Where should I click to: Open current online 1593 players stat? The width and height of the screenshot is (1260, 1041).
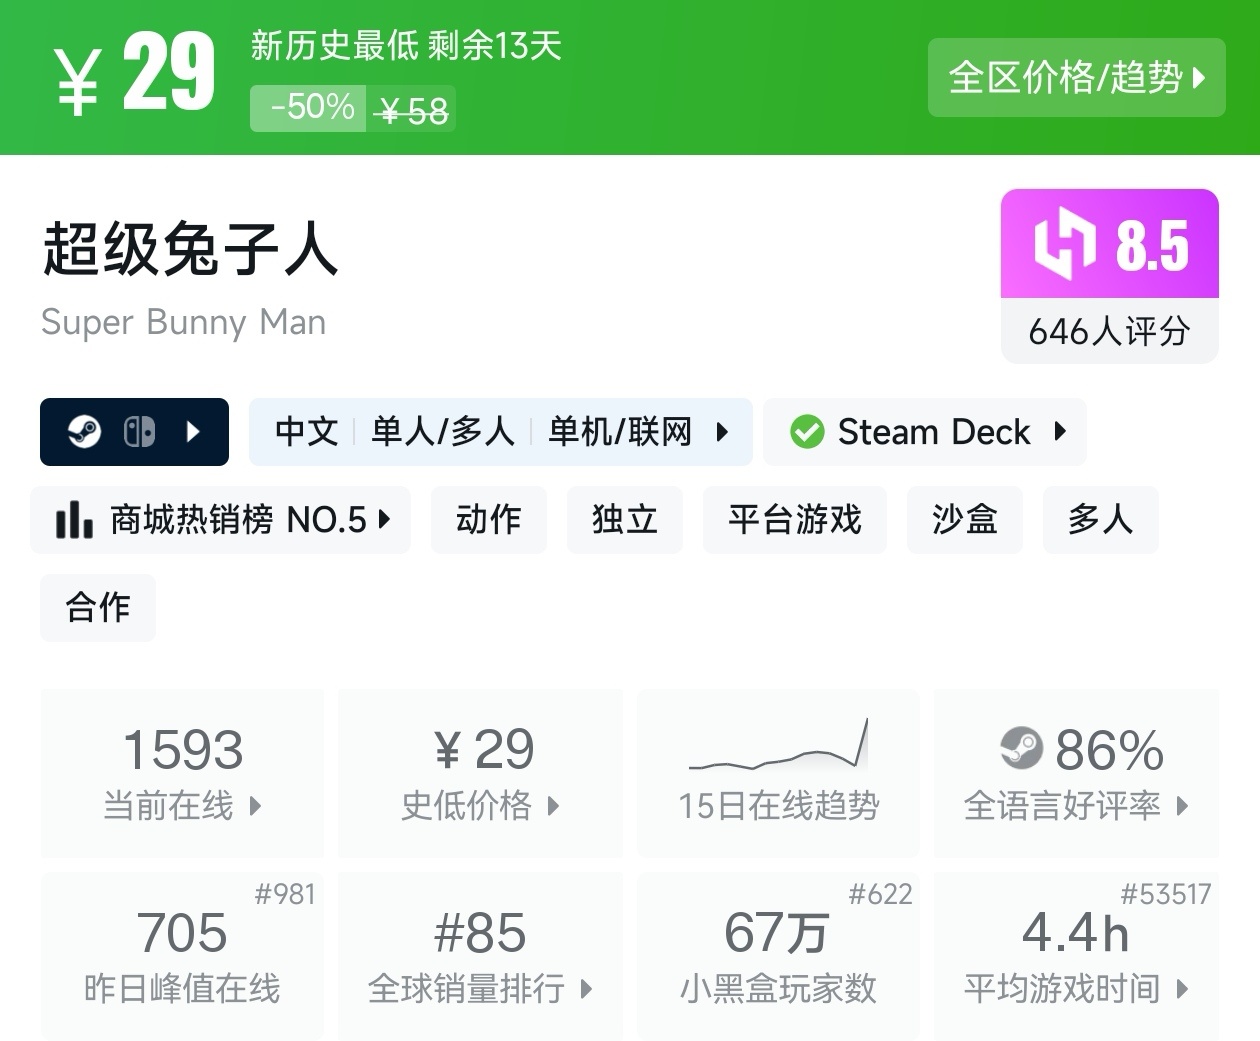click(182, 772)
